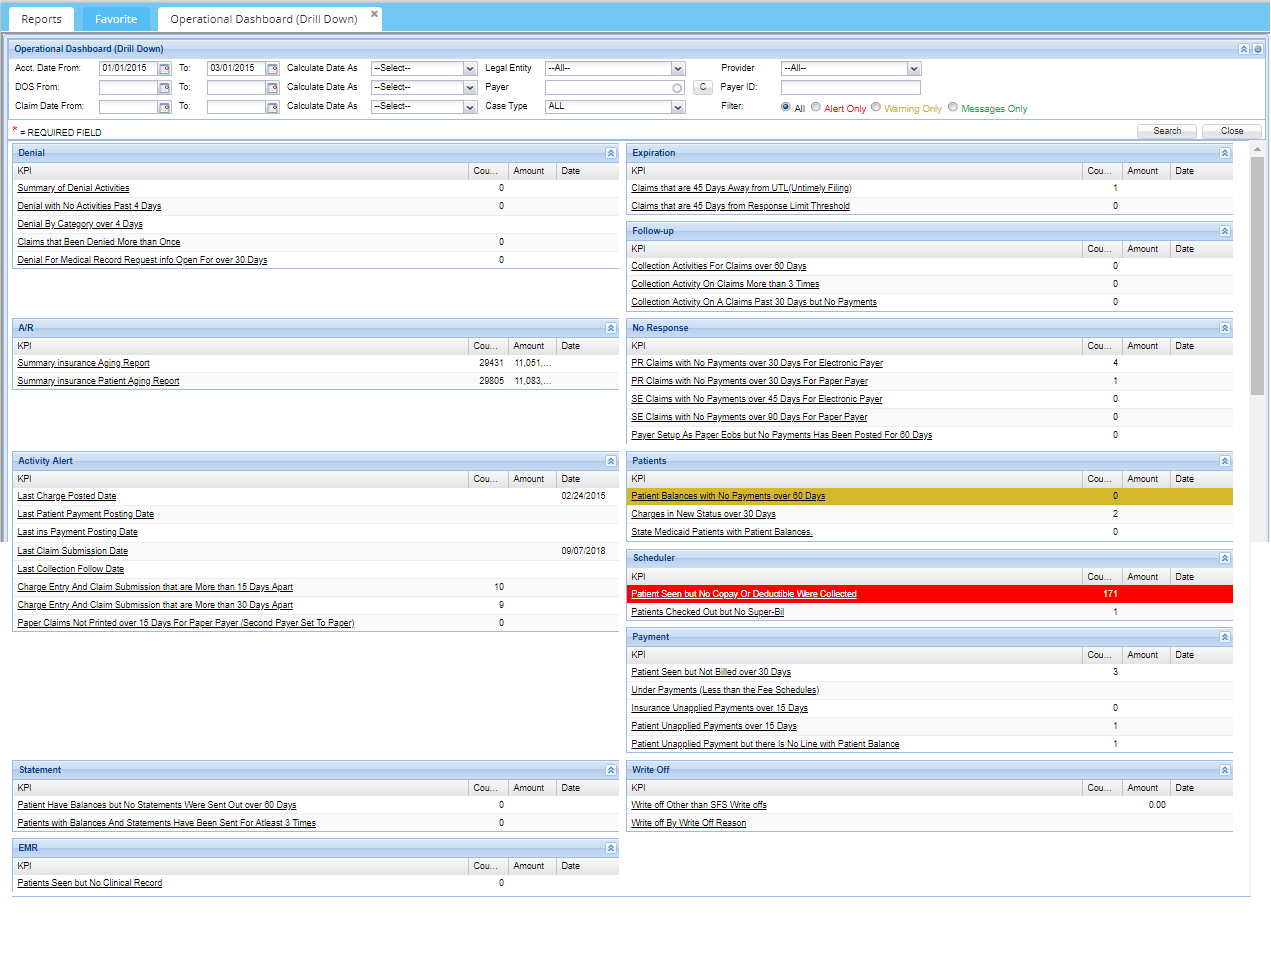Image resolution: width=1271 pixels, height=979 pixels.
Task: Open the Case Type dropdown
Action: pos(678,107)
